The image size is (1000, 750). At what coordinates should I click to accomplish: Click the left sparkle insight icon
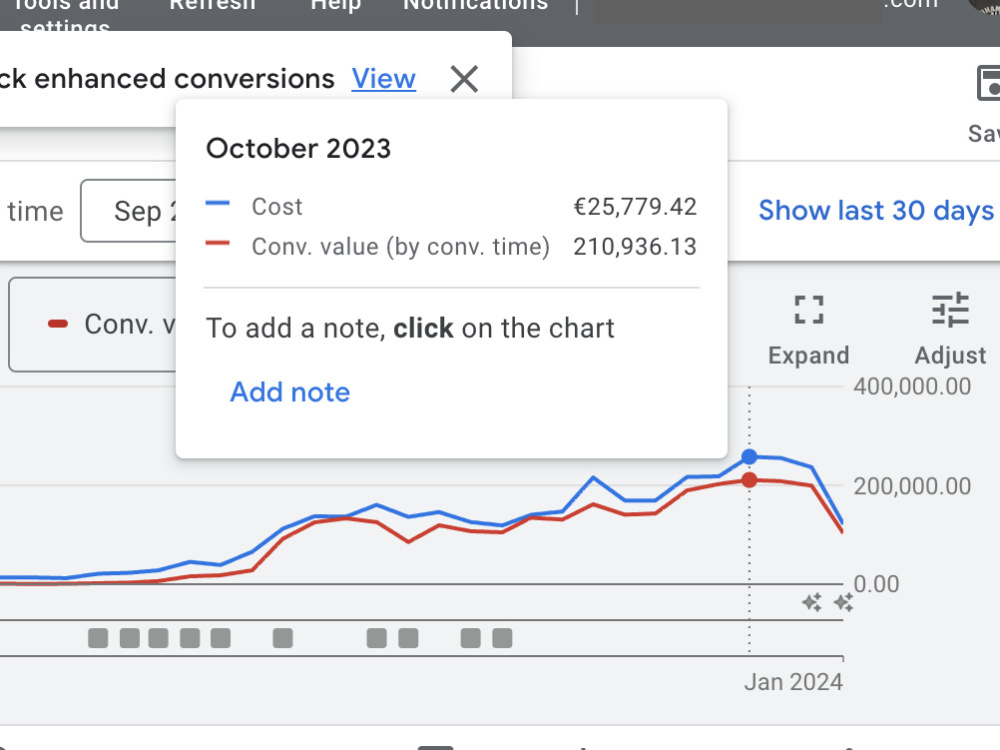click(812, 602)
